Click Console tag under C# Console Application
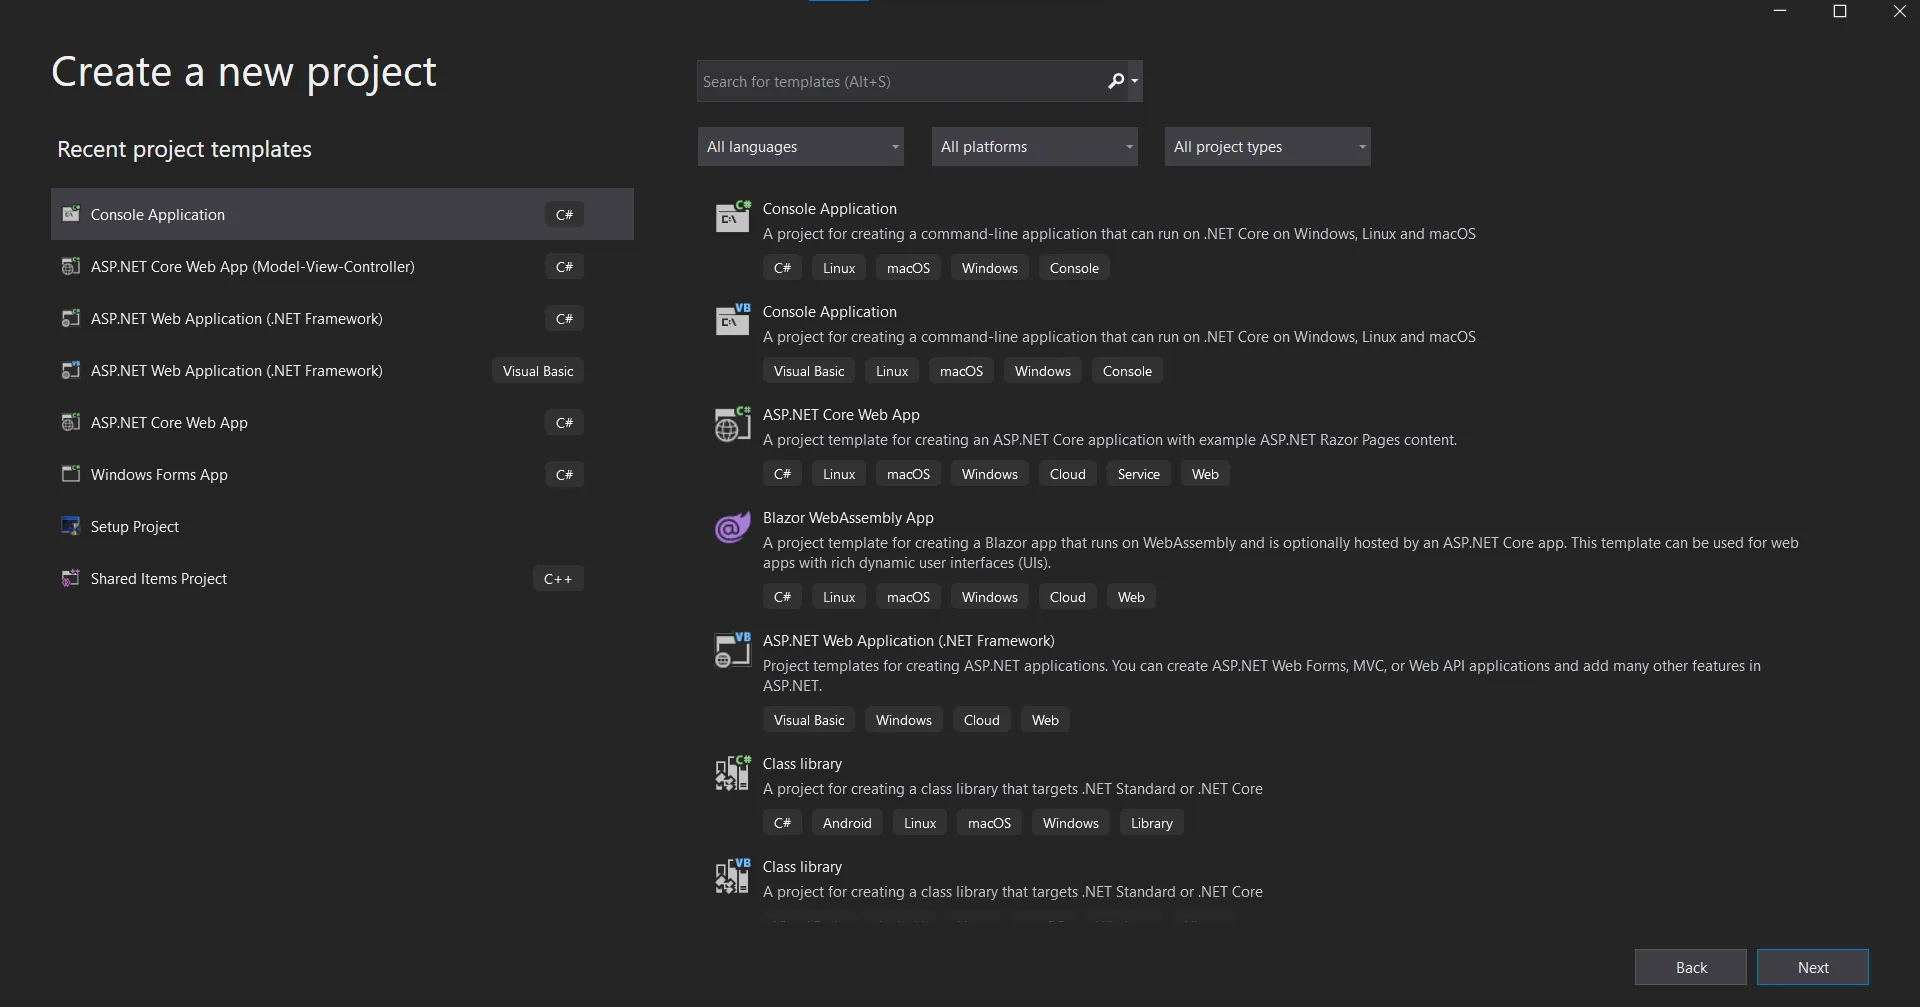Viewport: 1920px width, 1007px height. [1074, 268]
